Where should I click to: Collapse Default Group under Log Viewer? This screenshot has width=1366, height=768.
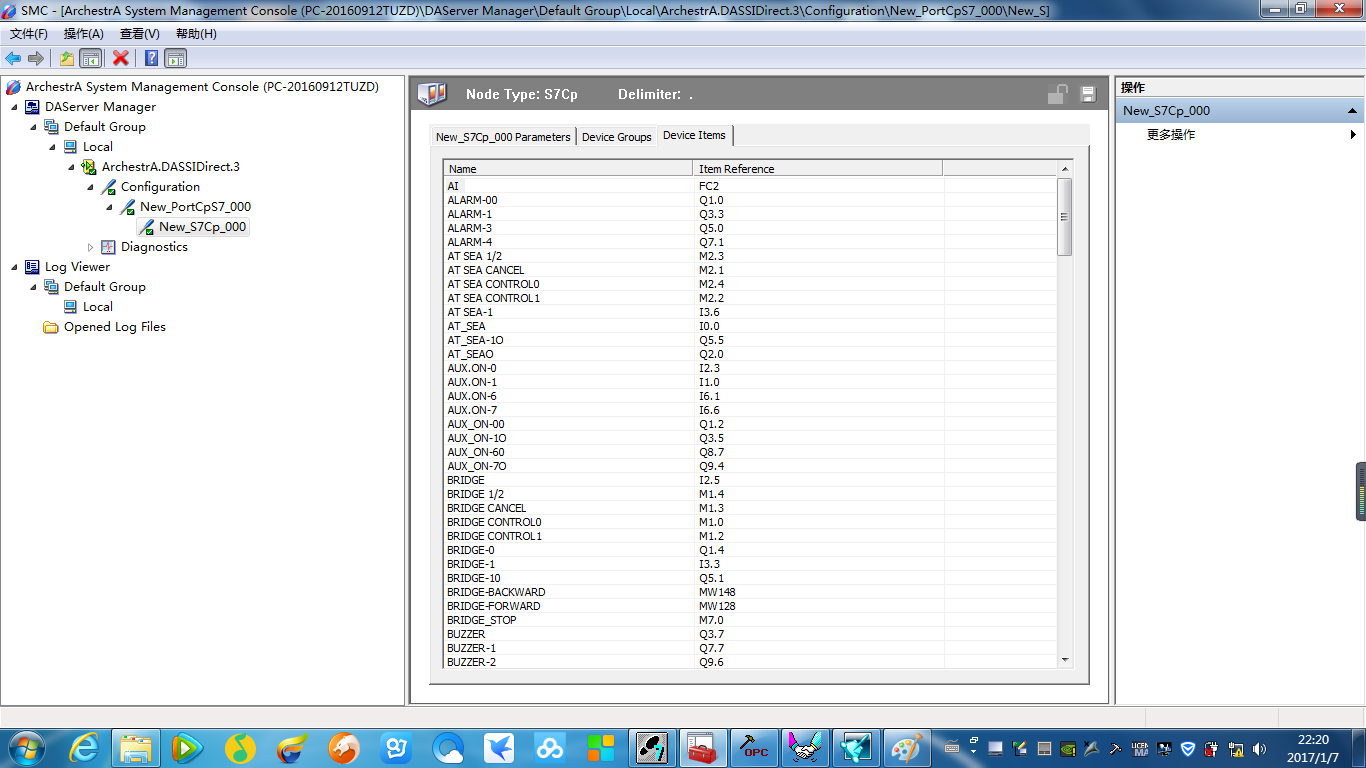coord(33,287)
